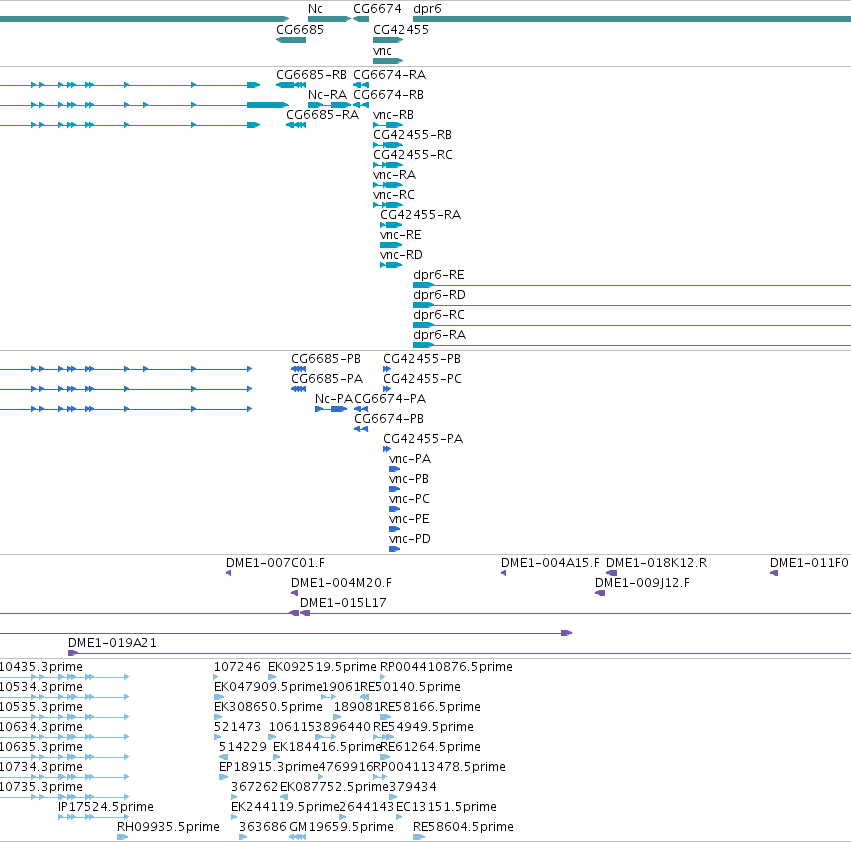Click transcript label vnc-RB
Screen dimensions: 851x842
click(393, 115)
